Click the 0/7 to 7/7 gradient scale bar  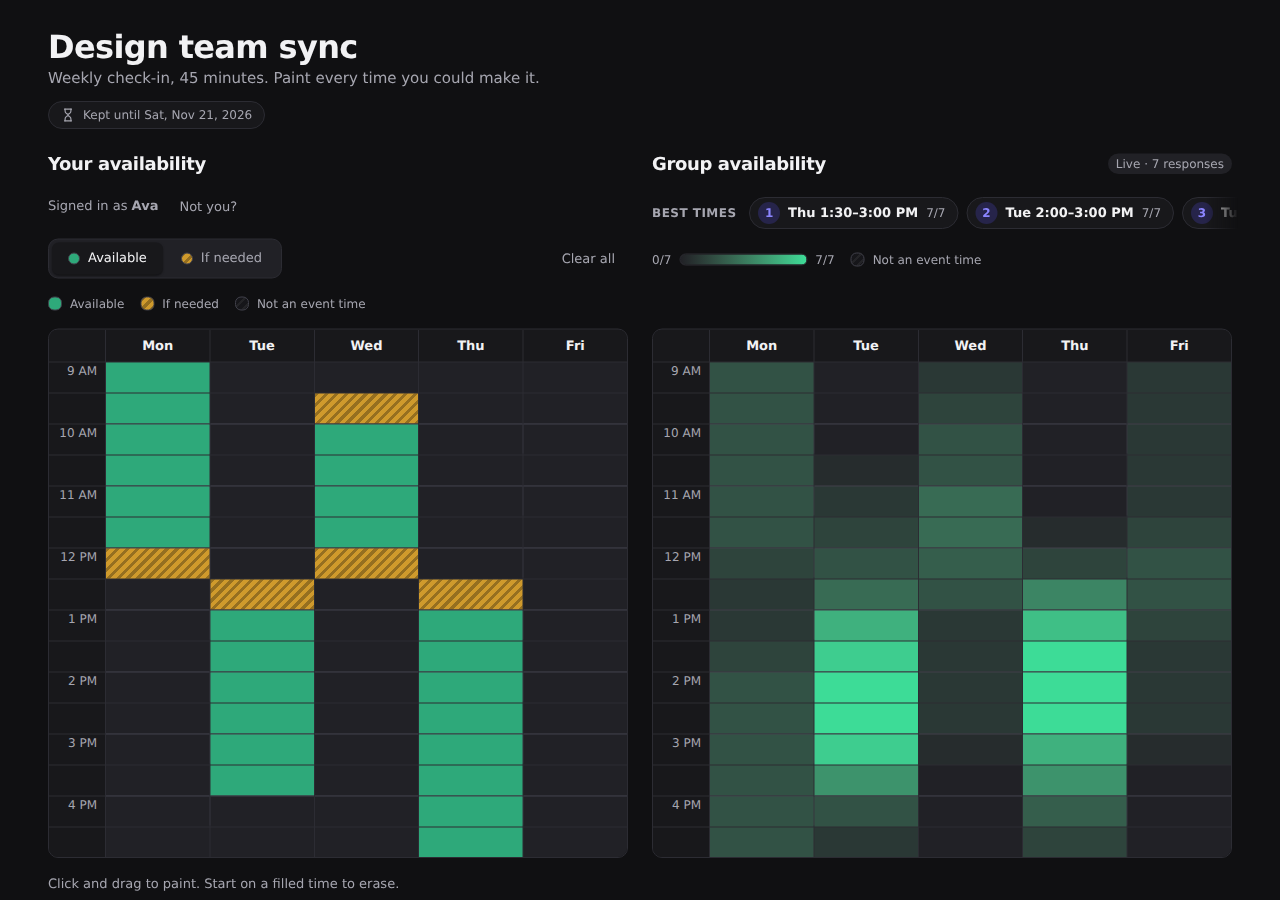click(743, 260)
